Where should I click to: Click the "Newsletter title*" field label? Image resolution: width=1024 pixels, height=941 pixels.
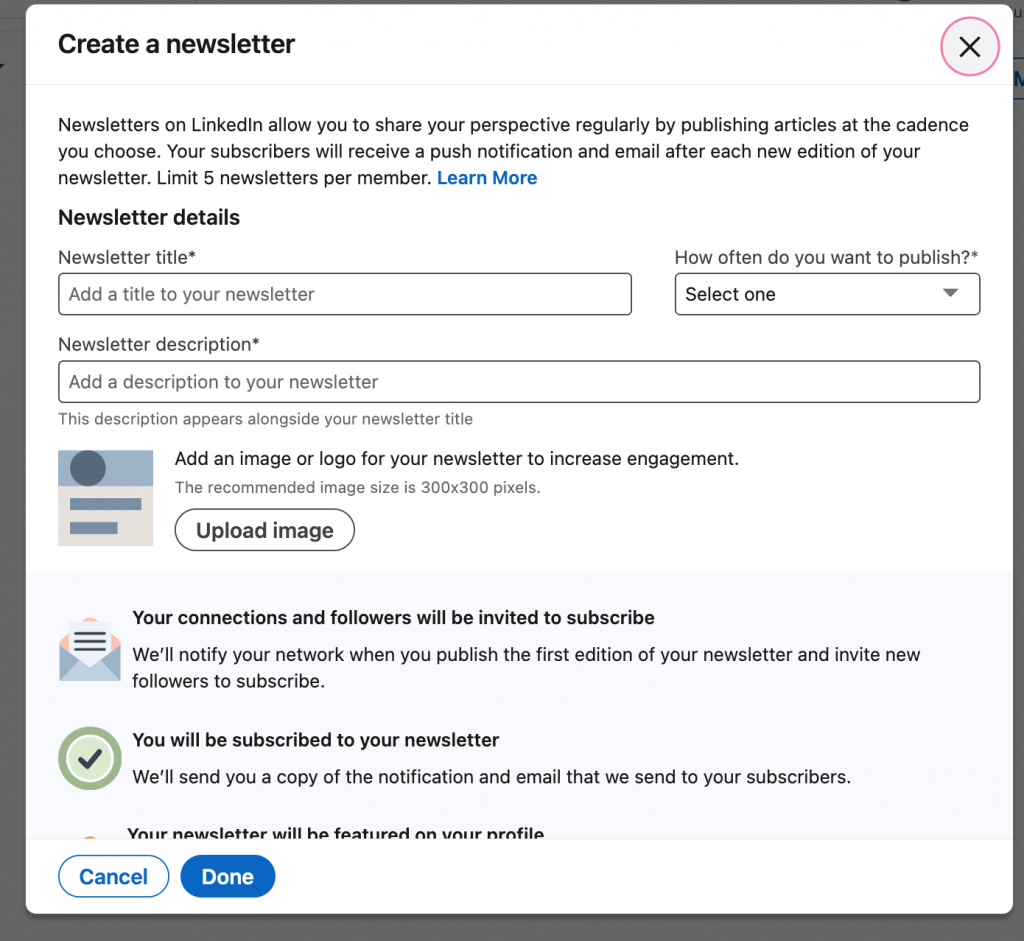(x=127, y=257)
